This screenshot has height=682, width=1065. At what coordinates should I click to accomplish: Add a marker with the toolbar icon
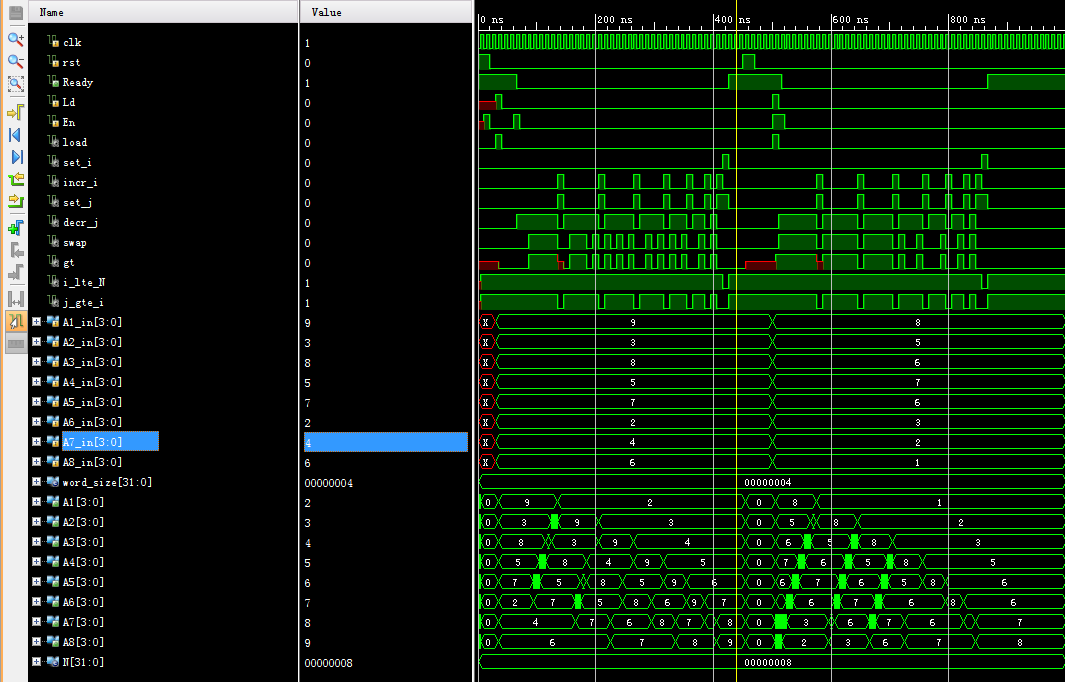[15, 227]
